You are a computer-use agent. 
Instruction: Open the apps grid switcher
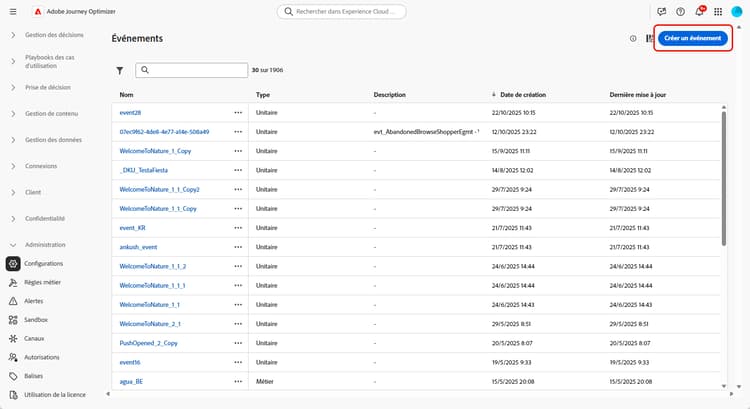pos(718,11)
